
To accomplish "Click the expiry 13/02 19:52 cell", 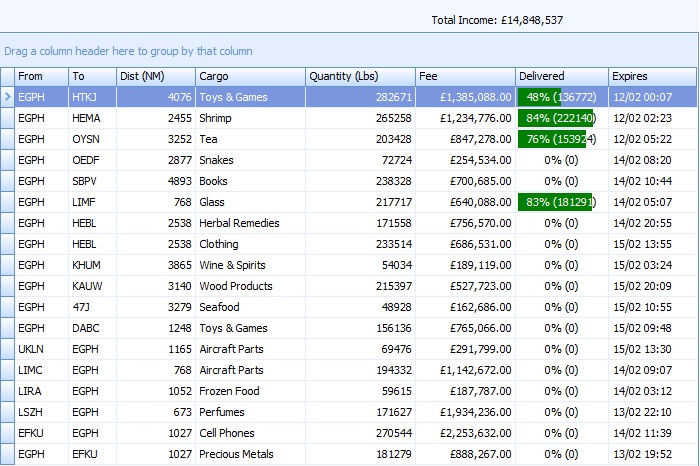I will click(652, 454).
